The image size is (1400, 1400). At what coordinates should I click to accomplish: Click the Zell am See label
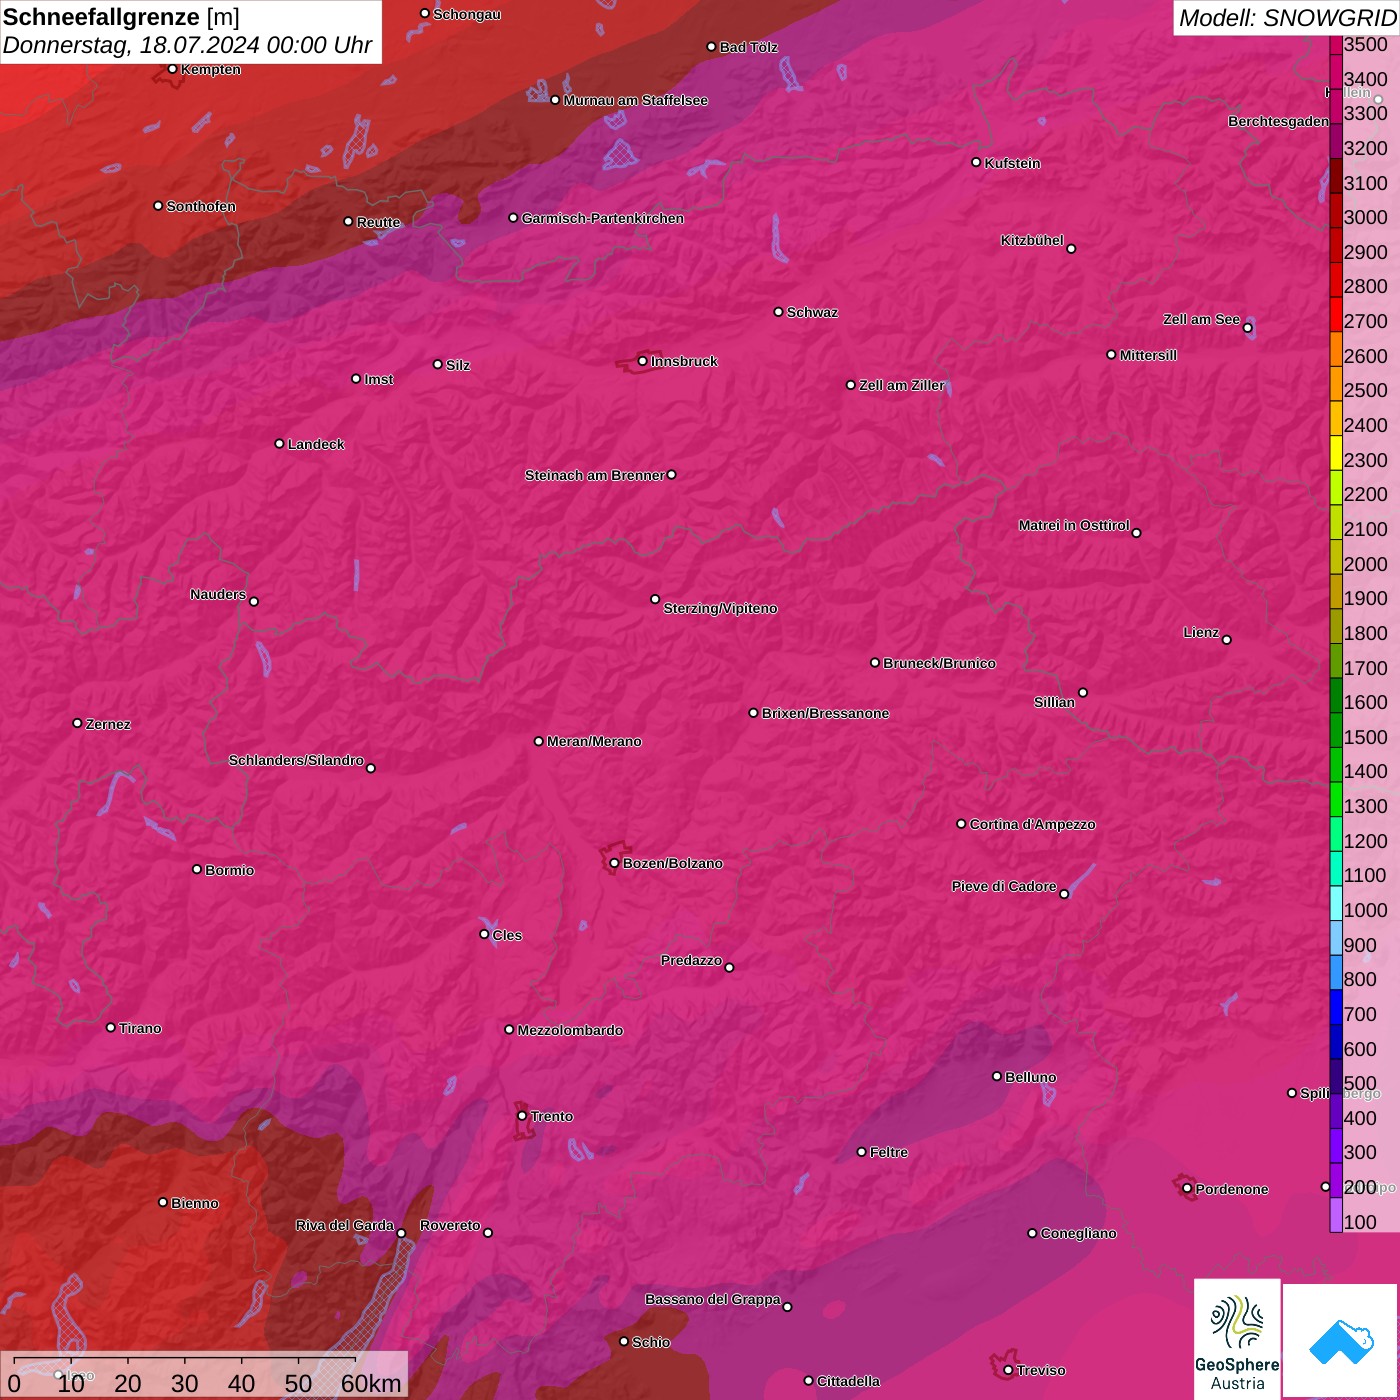[x=1201, y=319]
